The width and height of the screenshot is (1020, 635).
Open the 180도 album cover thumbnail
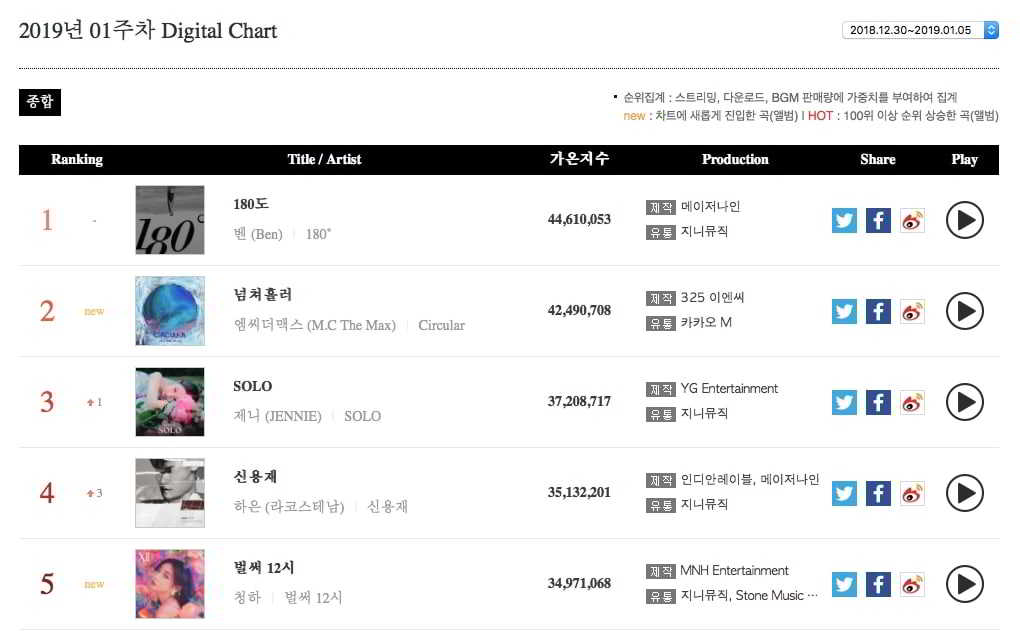(170, 220)
